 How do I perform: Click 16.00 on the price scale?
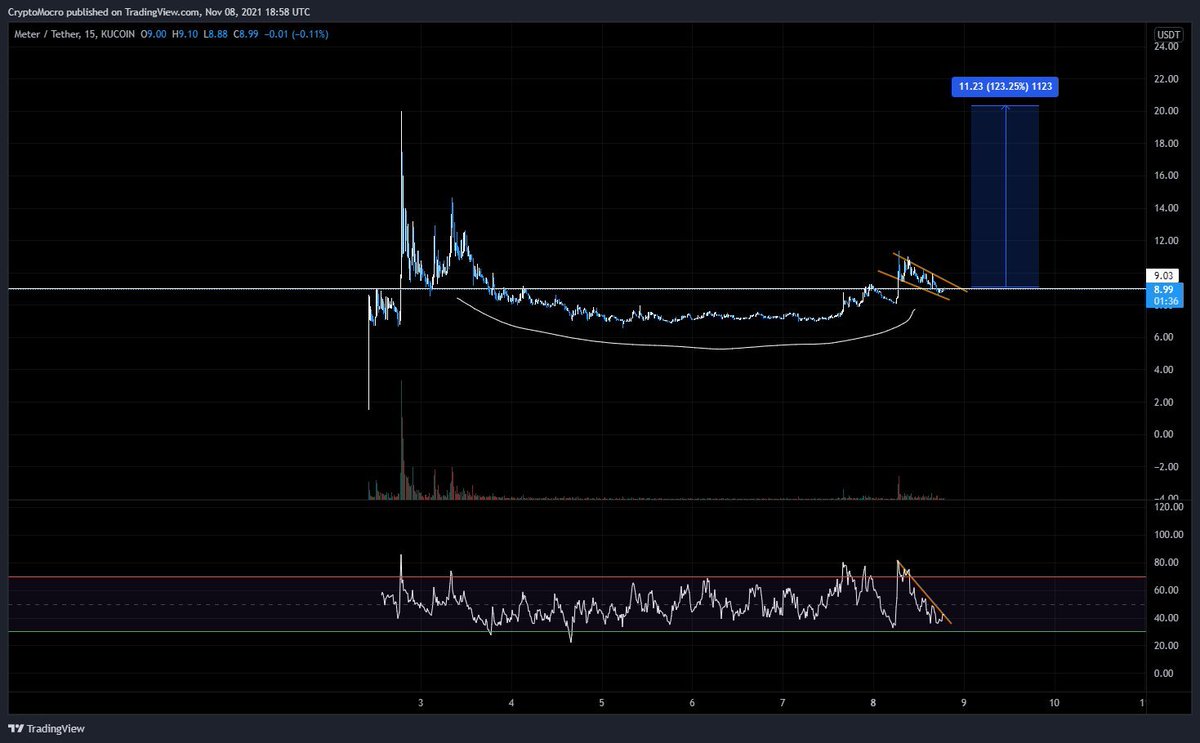[x=1164, y=176]
